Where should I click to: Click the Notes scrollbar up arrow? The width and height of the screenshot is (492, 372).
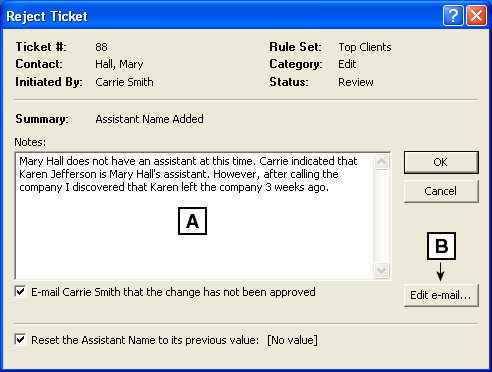click(x=381, y=162)
